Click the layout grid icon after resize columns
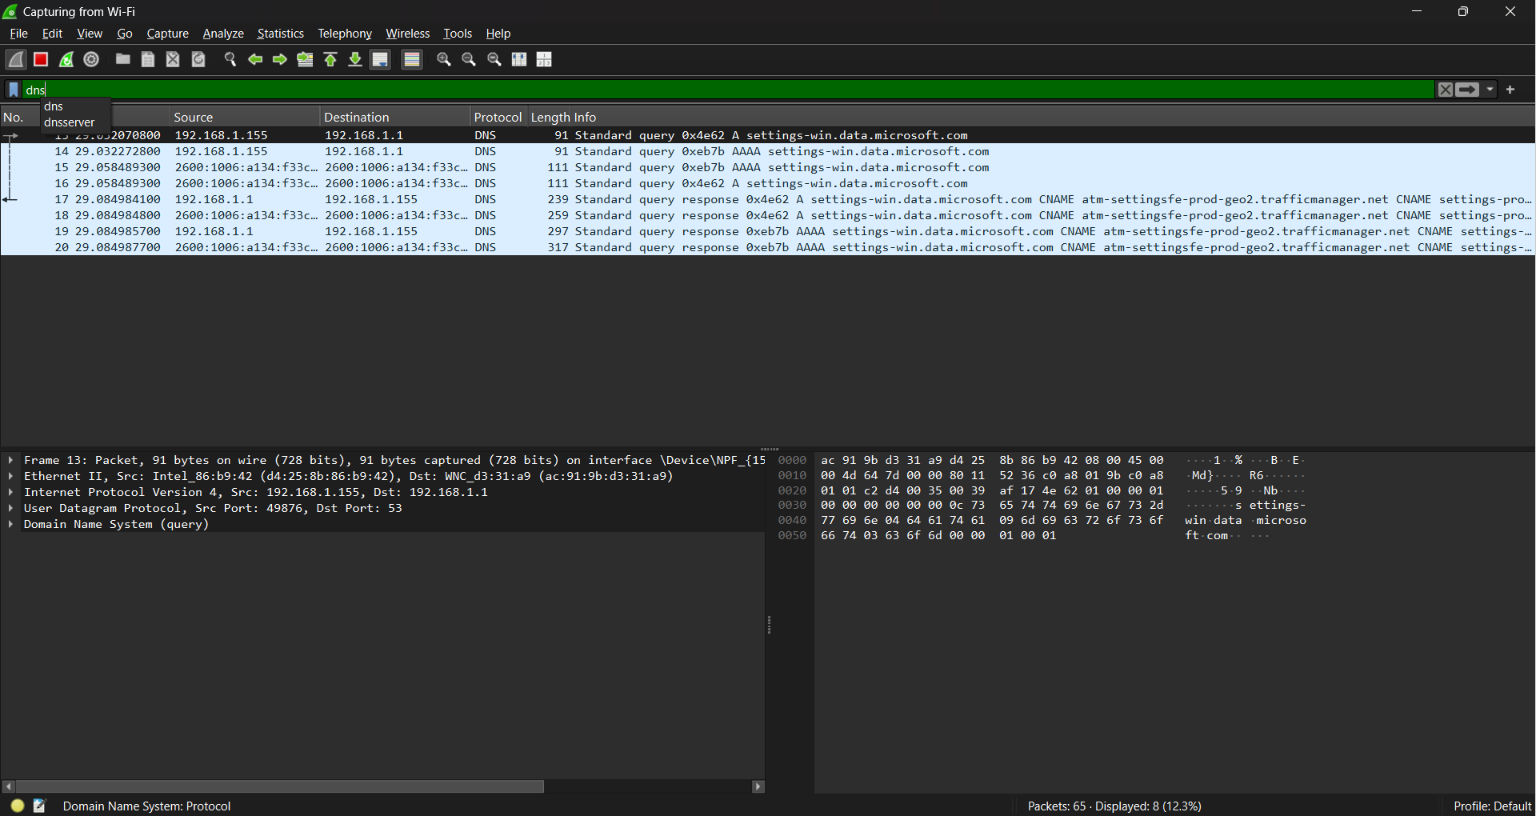This screenshot has width=1536, height=816. [x=544, y=60]
